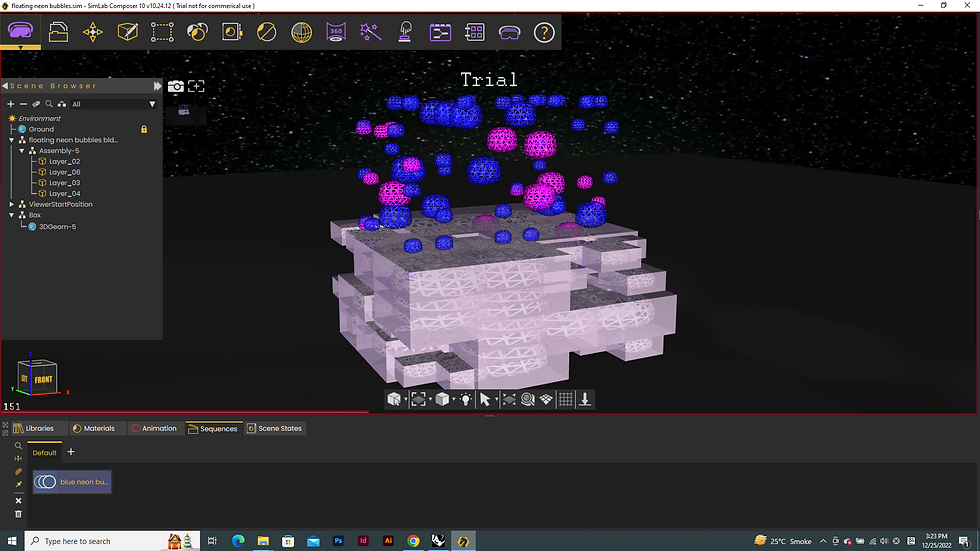The width and height of the screenshot is (980, 551).
Task: Collapse the Scene Browser with the left arrow
Action: (5, 86)
